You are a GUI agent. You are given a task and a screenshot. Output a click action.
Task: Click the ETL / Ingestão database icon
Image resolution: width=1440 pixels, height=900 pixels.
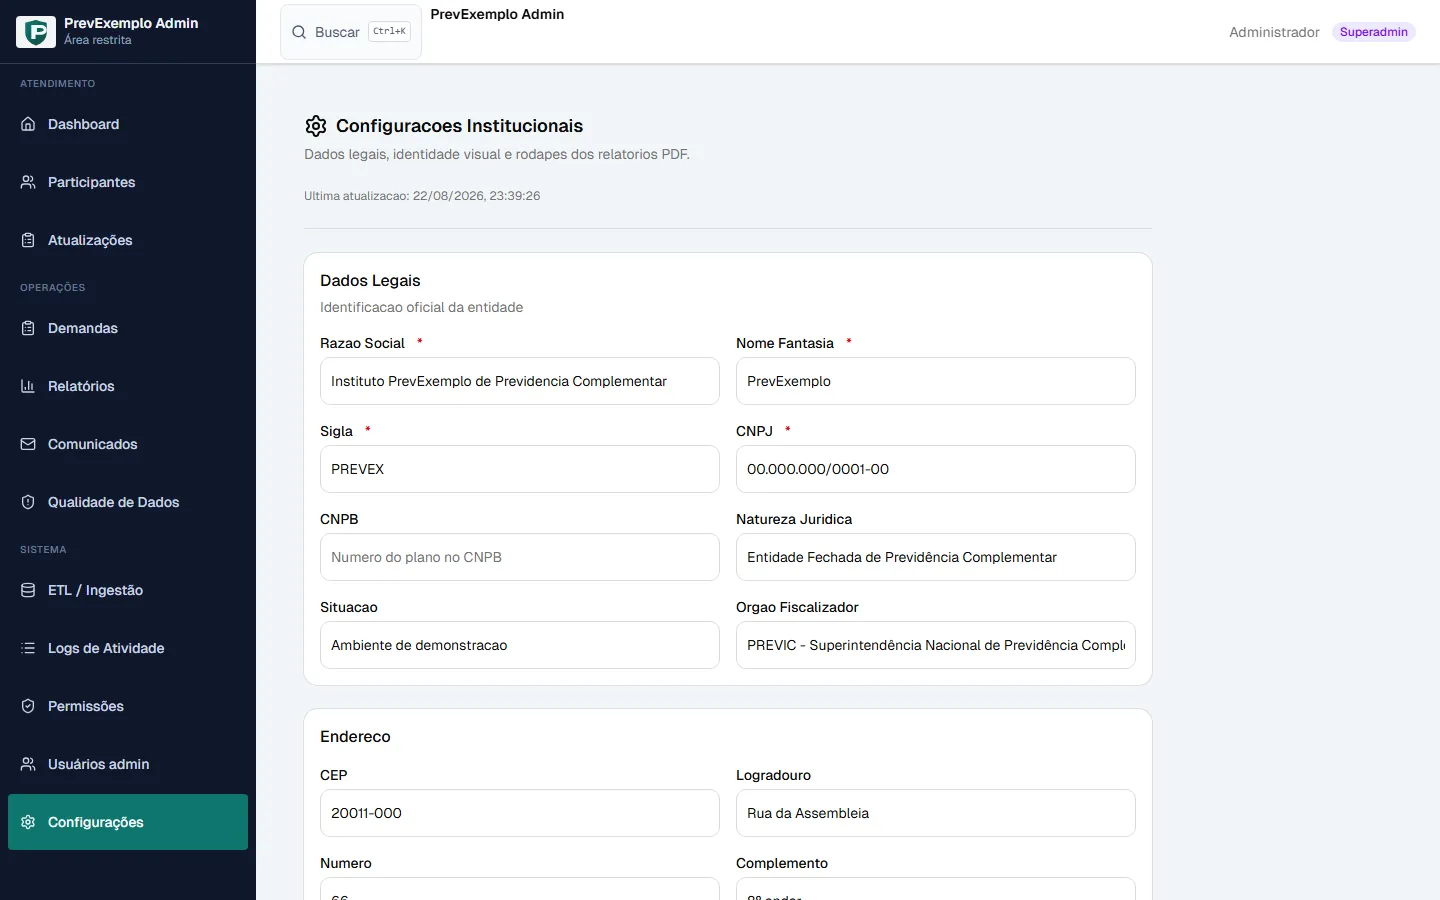[x=28, y=590]
